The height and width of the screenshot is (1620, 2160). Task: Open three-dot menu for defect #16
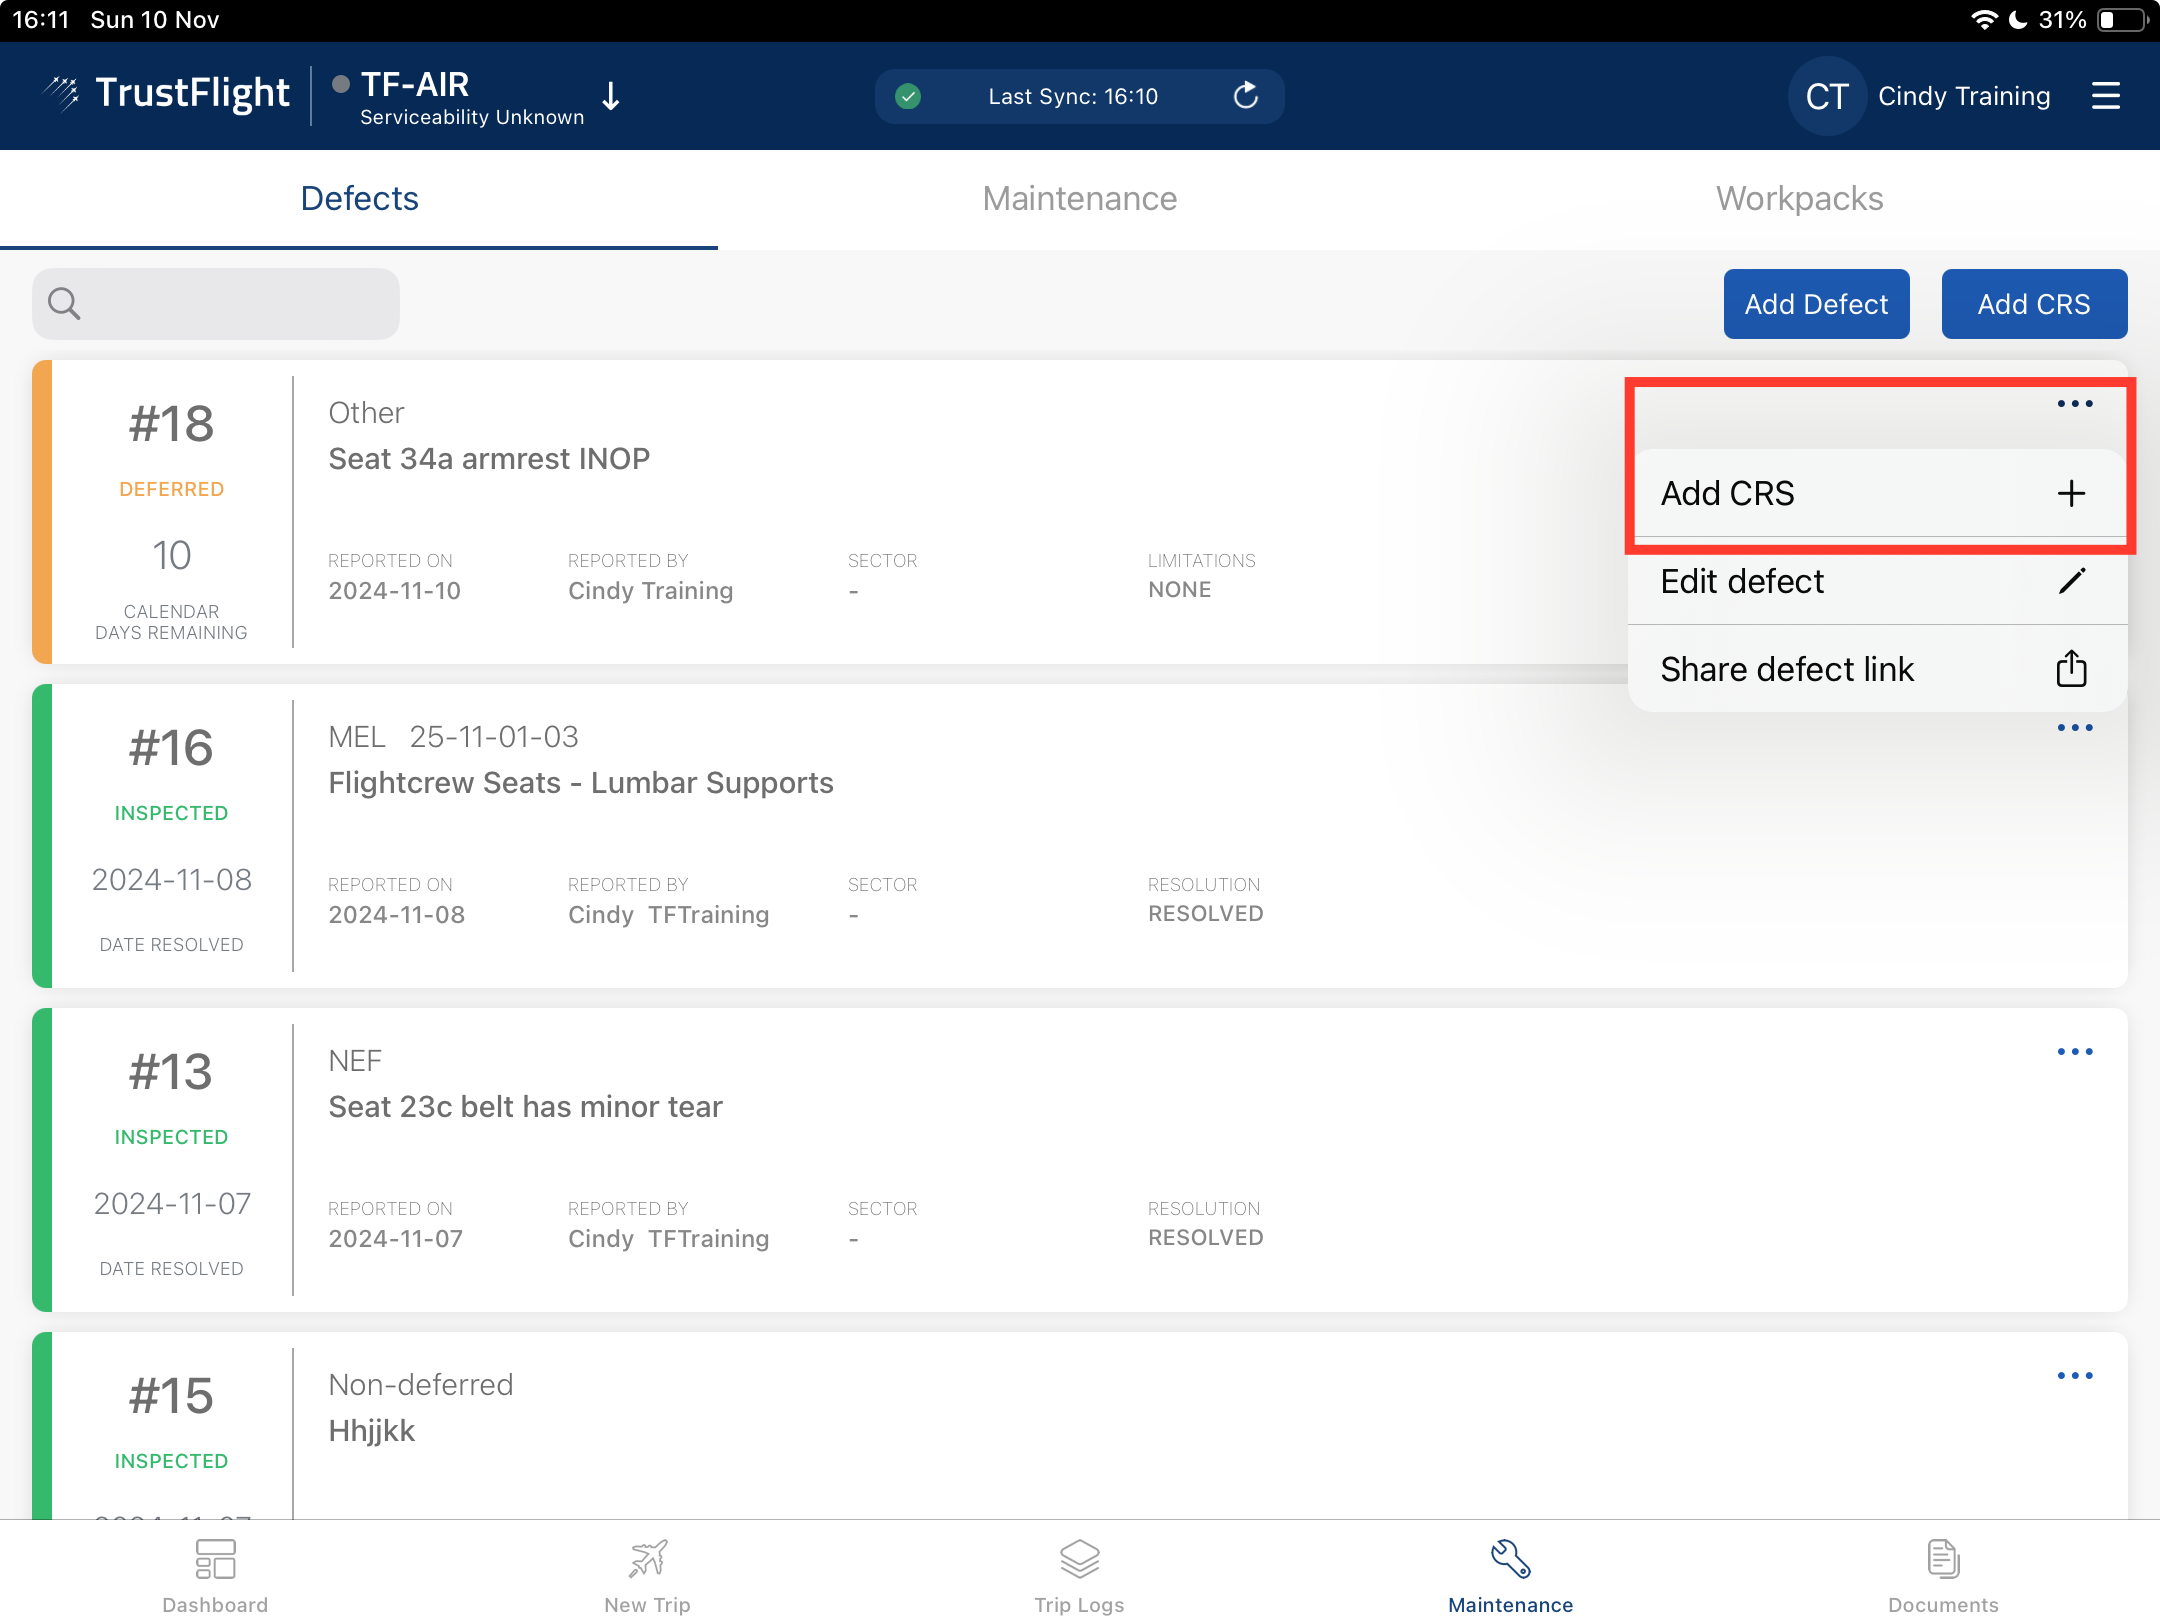pyautogui.click(x=2074, y=728)
